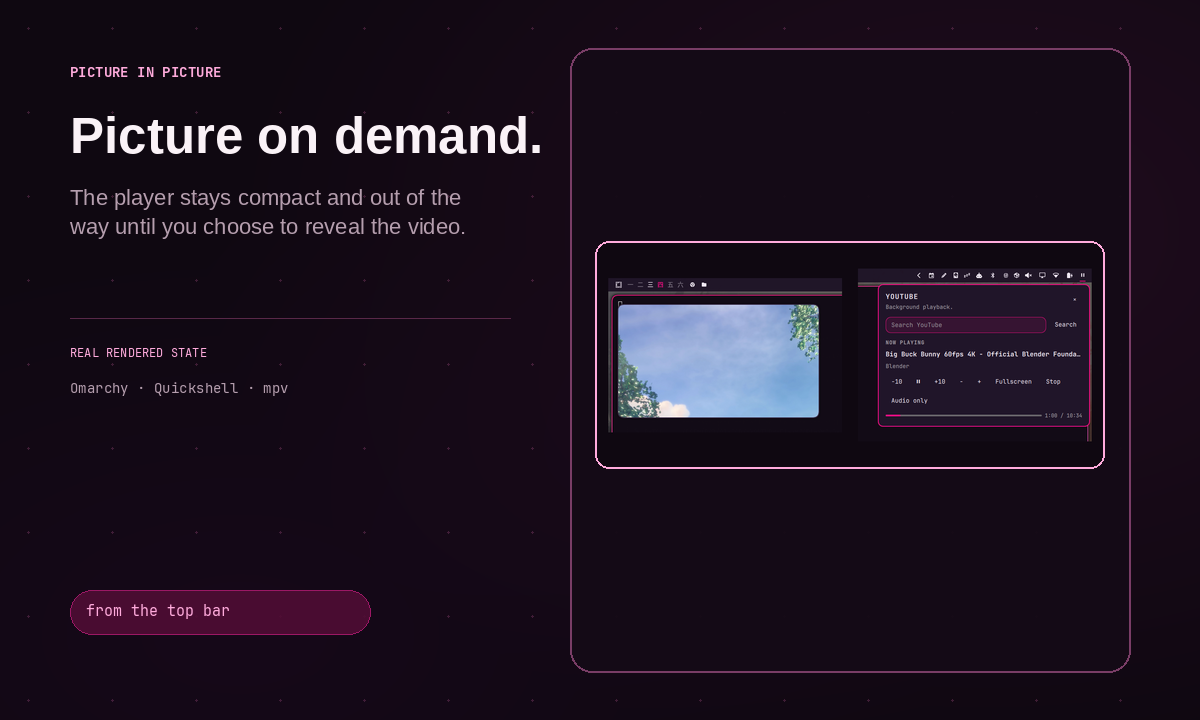Click the 'from the top bar' pill

[220, 612]
